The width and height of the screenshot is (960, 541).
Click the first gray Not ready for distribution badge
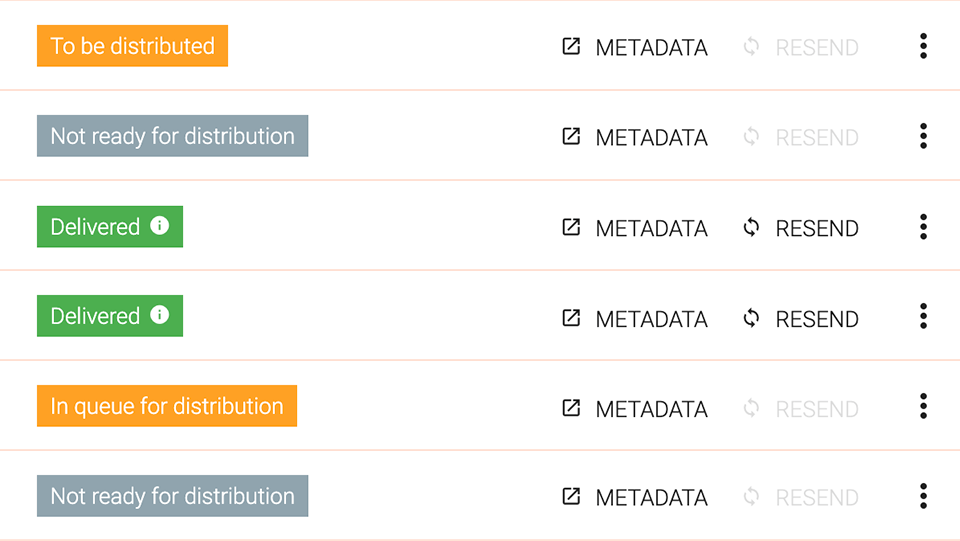[172, 136]
